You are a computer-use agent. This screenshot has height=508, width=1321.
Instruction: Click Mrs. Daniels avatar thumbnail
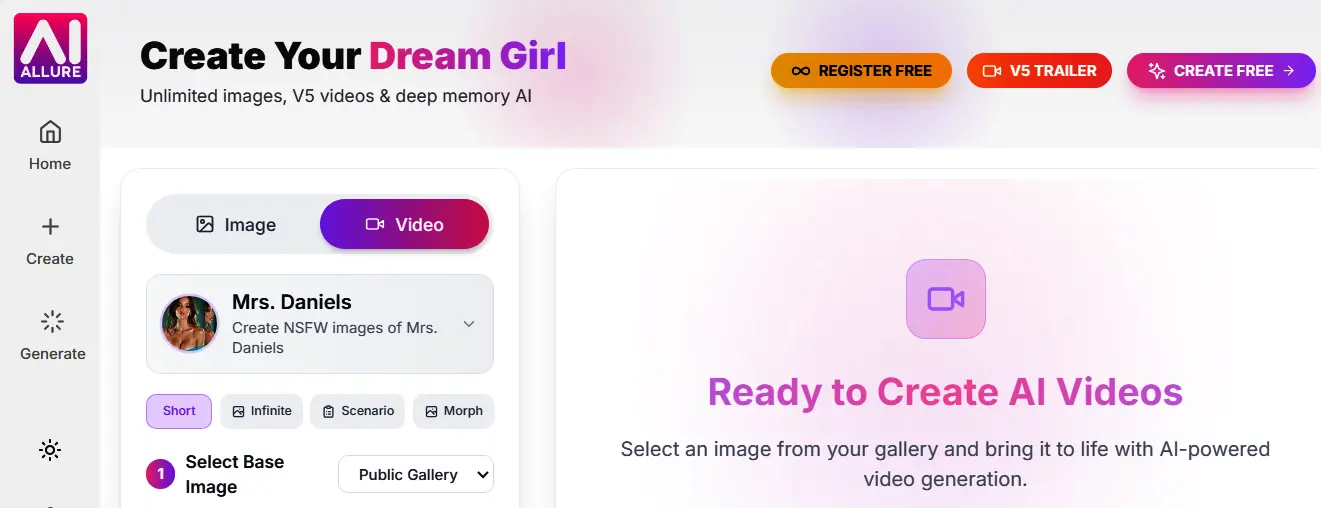coord(190,324)
